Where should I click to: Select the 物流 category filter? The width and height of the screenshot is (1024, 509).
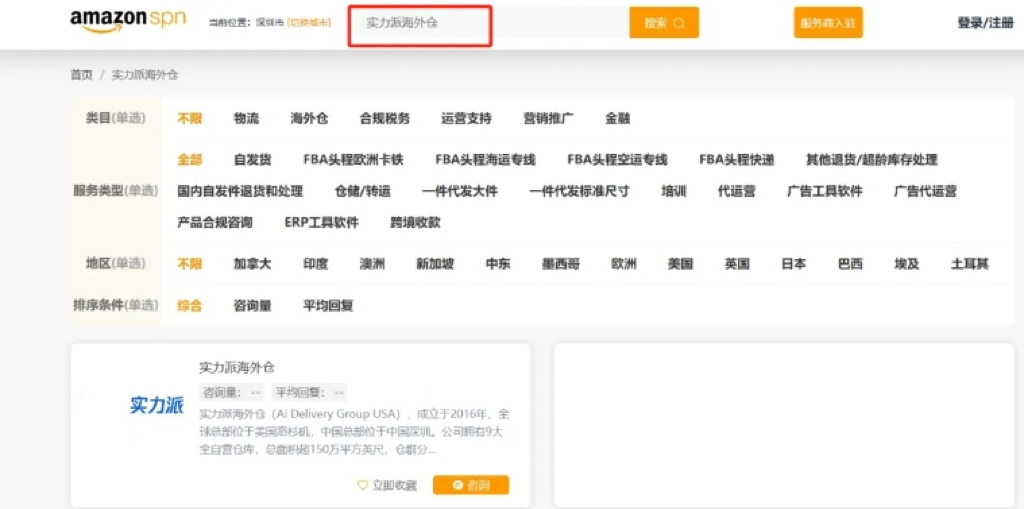click(246, 118)
